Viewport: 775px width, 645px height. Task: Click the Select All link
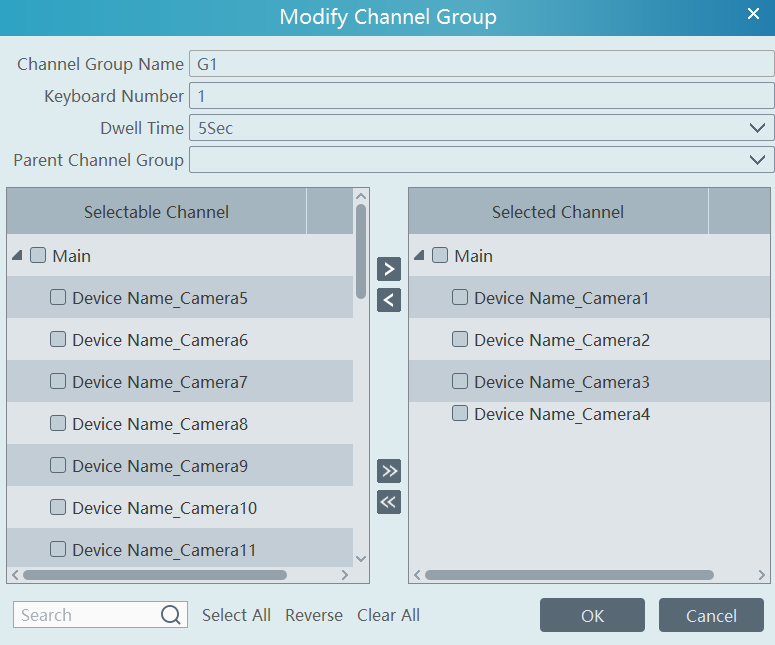click(x=236, y=615)
